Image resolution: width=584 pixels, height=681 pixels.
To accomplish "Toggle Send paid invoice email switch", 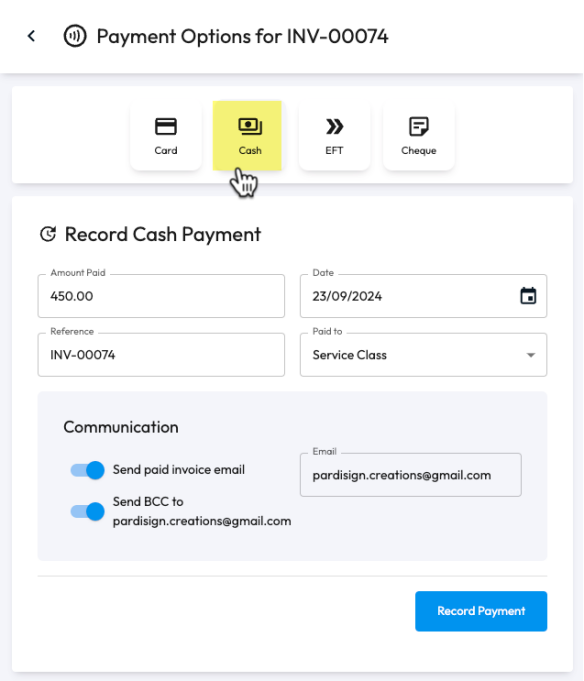I will [87, 470].
